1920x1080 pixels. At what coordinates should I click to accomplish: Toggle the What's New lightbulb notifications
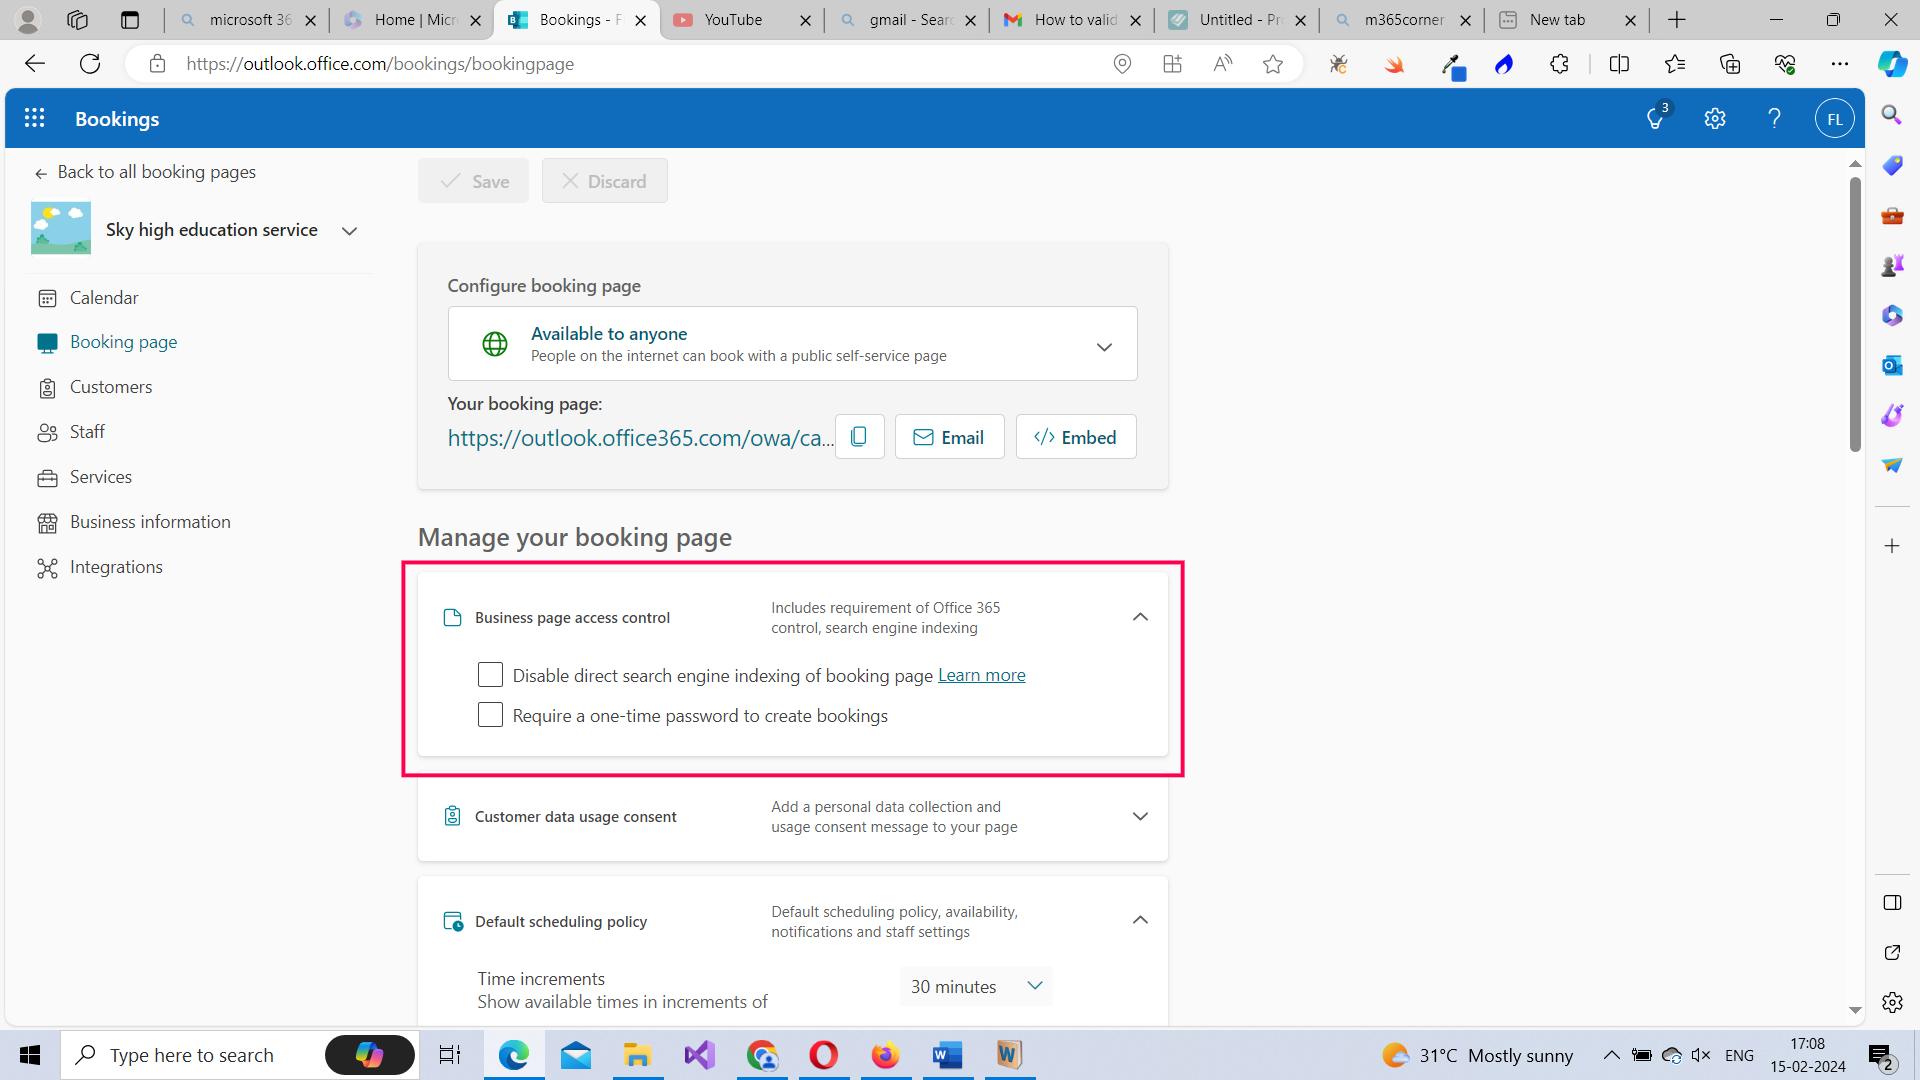pos(1655,118)
